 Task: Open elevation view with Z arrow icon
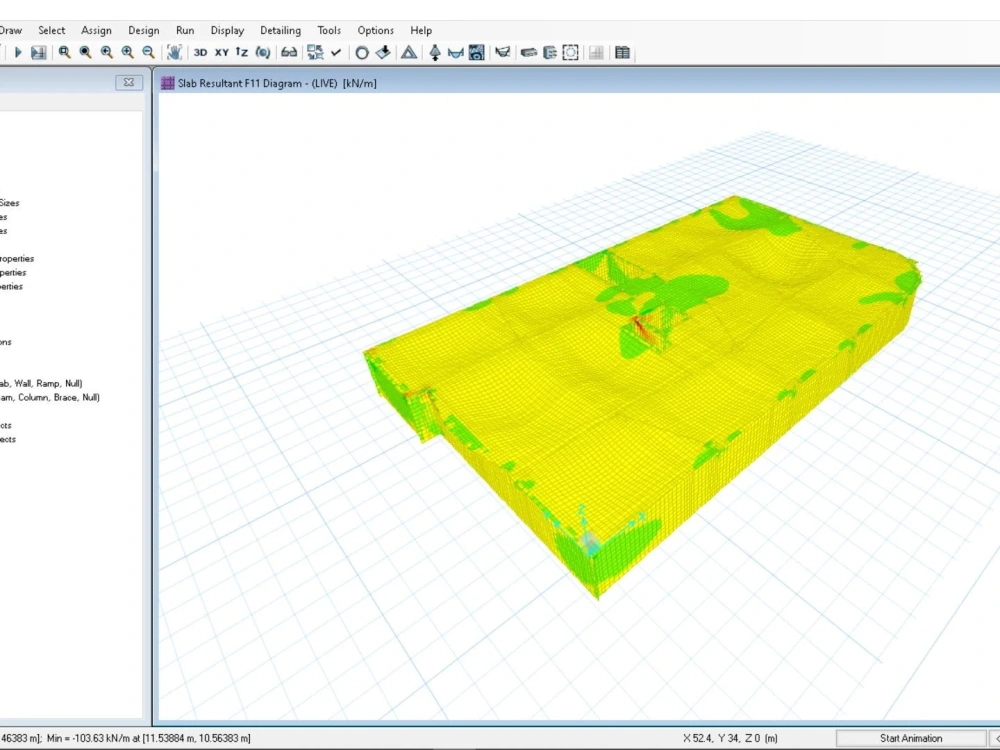click(x=242, y=52)
